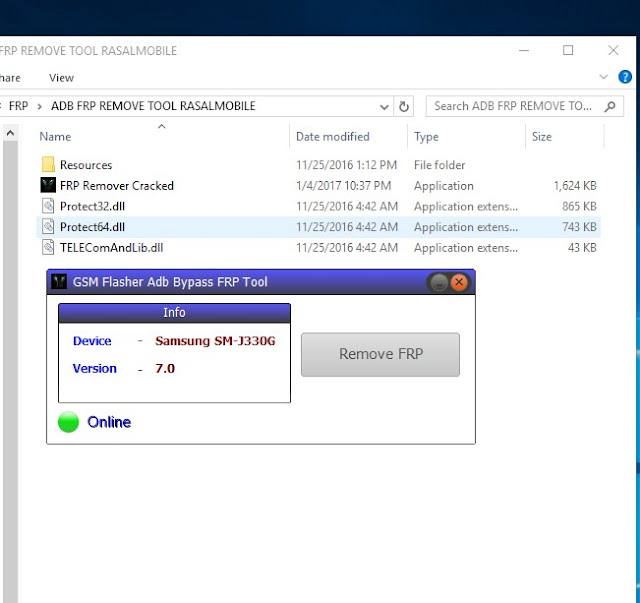Click the File folder type cell
This screenshot has height=603, width=640.
point(440,165)
